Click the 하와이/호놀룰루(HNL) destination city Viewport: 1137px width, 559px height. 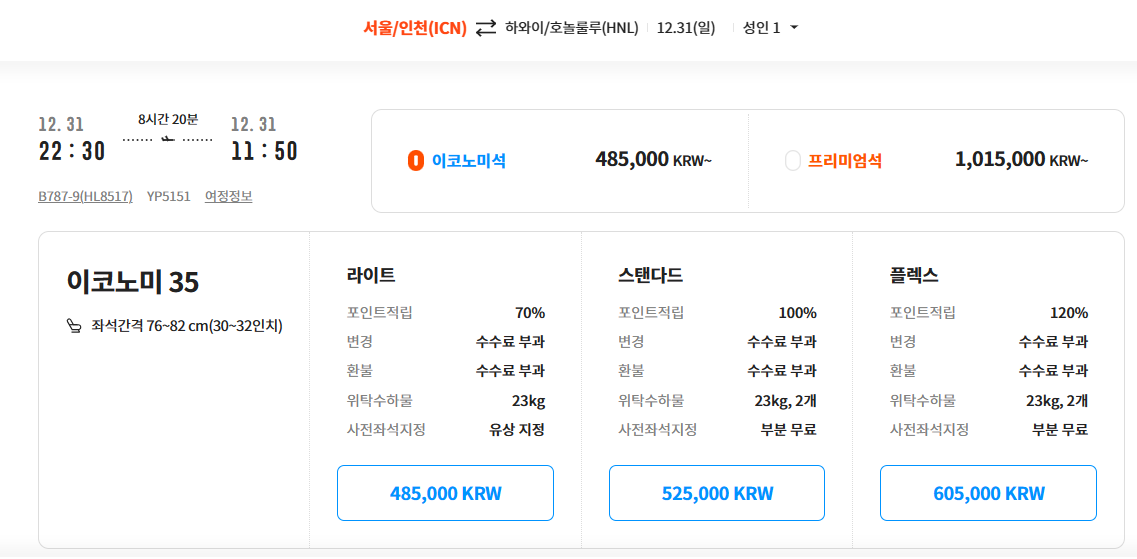coord(571,28)
